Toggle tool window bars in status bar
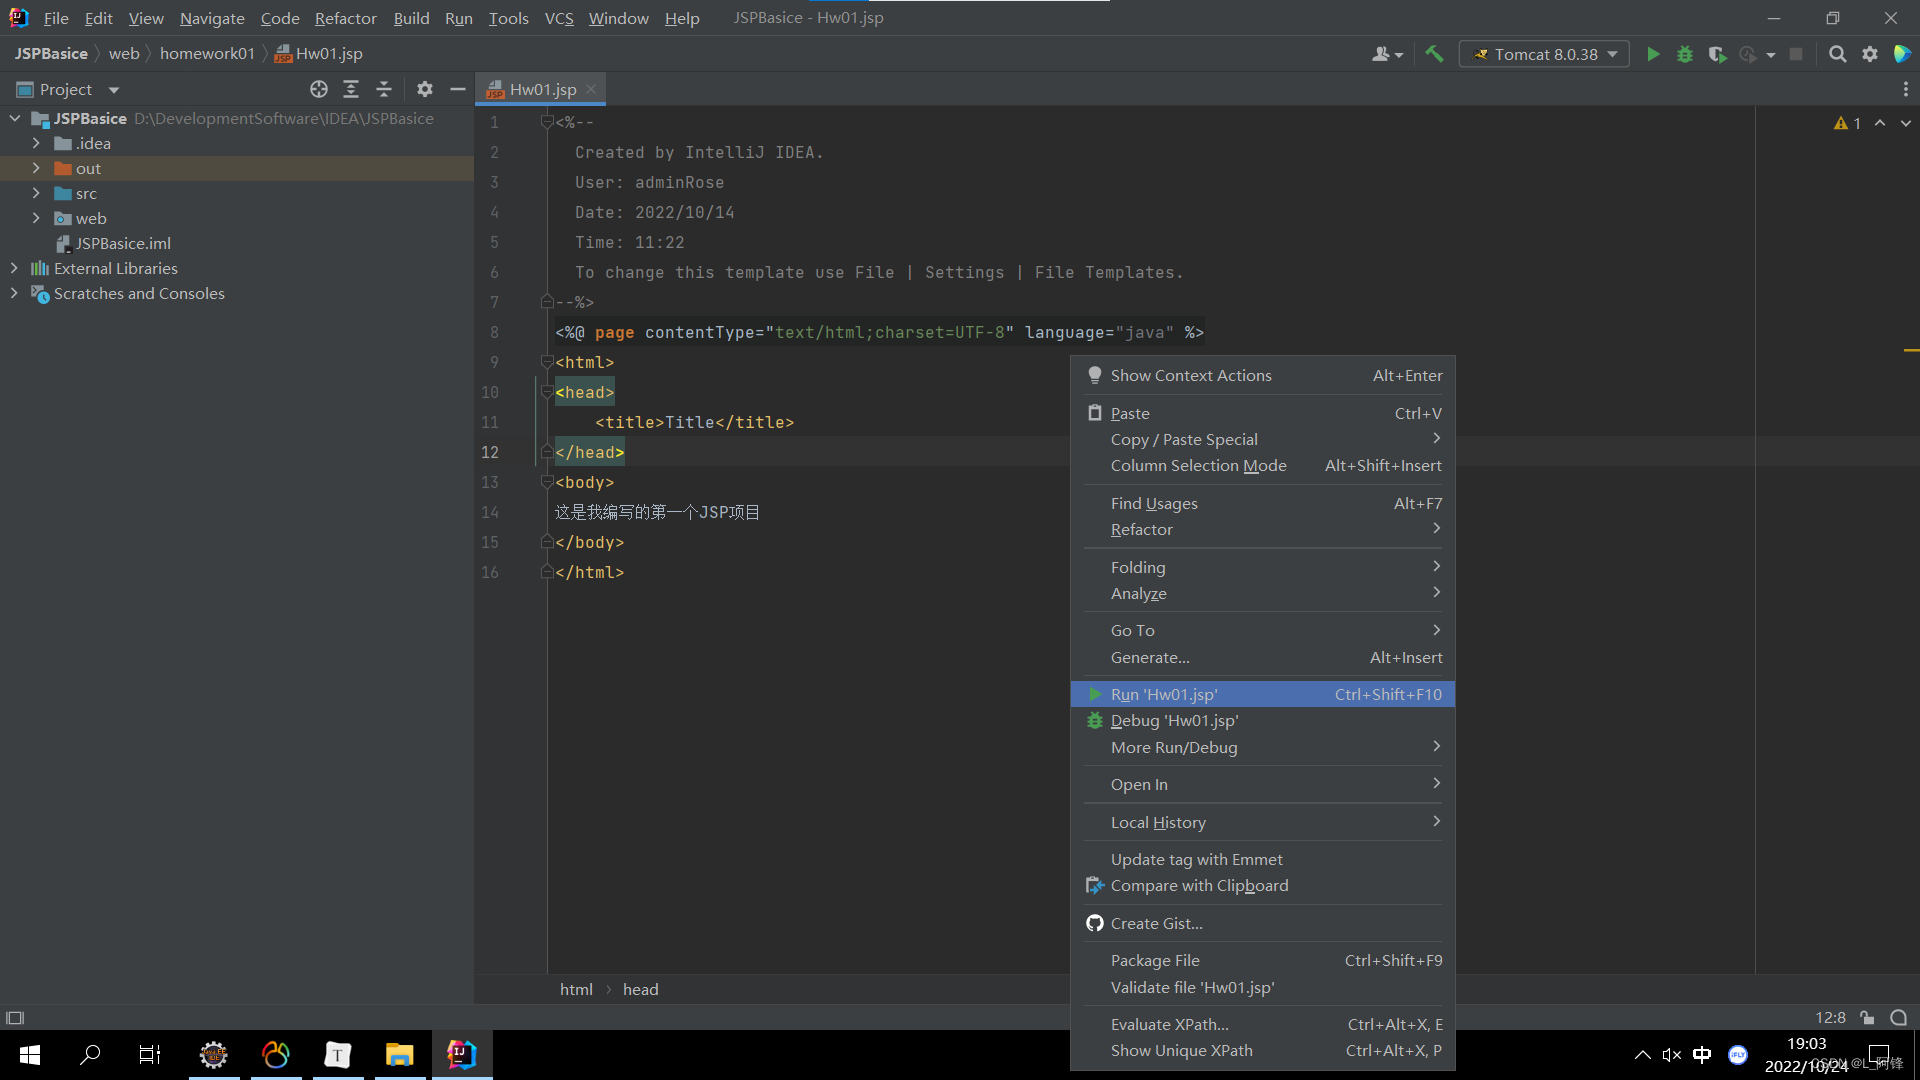 15,1018
